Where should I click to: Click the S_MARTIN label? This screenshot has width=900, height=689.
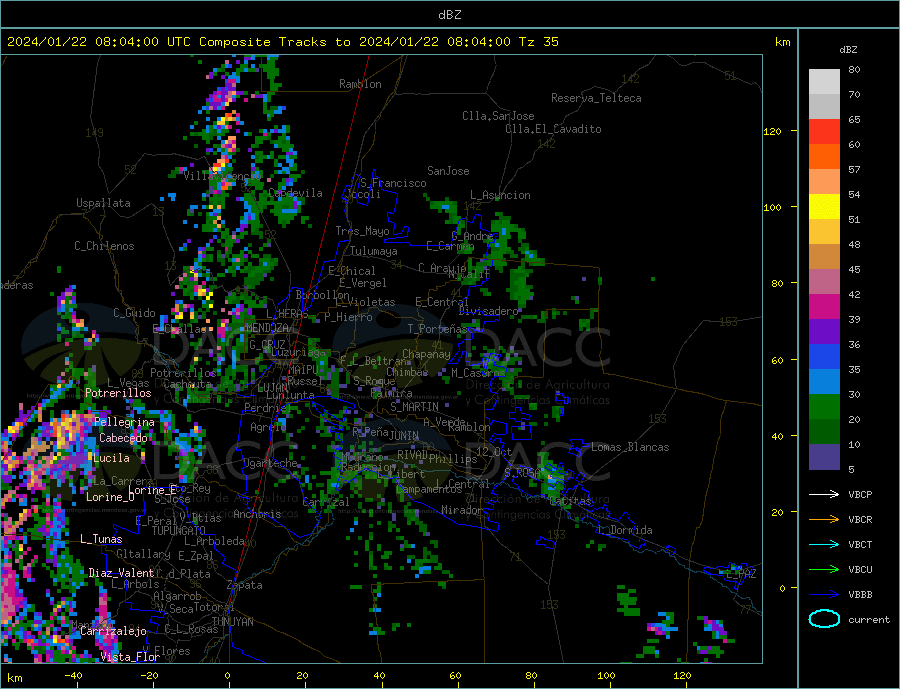point(414,407)
